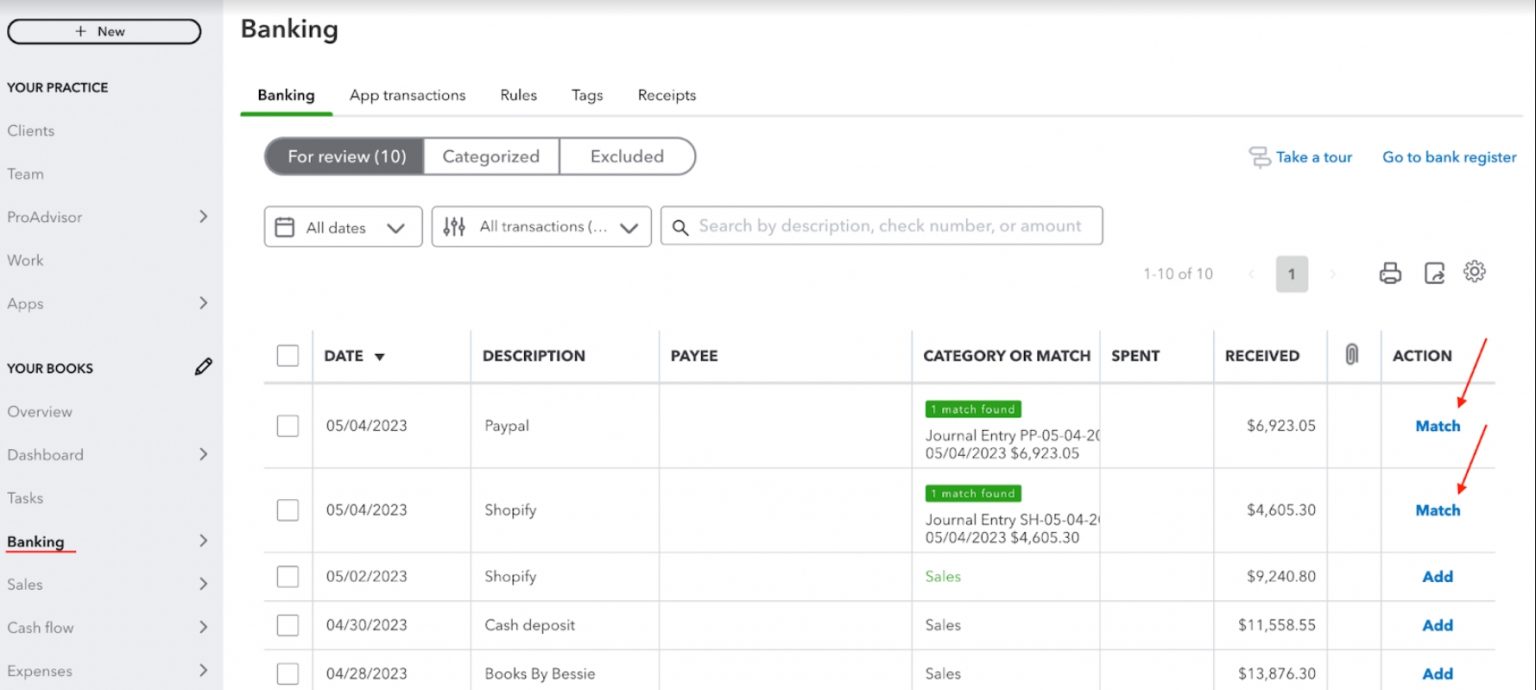This screenshot has width=1536, height=690.
Task: Click the search magnifier in the search bar
Action: pos(680,226)
